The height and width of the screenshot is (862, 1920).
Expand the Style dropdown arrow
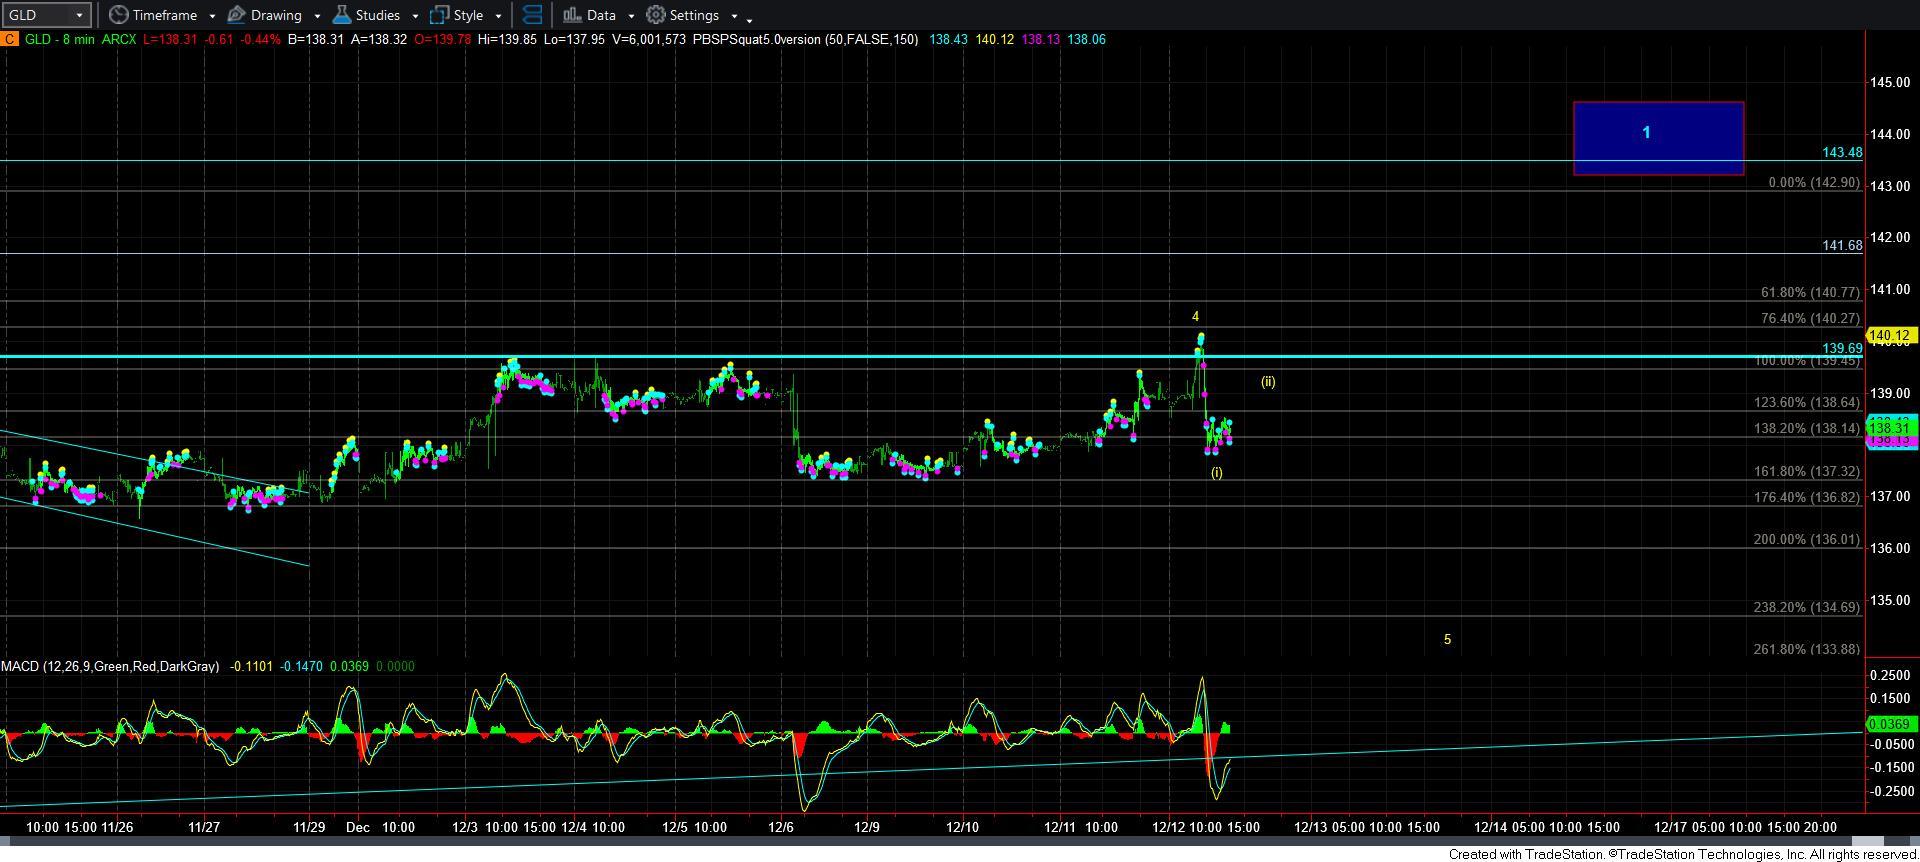[498, 16]
